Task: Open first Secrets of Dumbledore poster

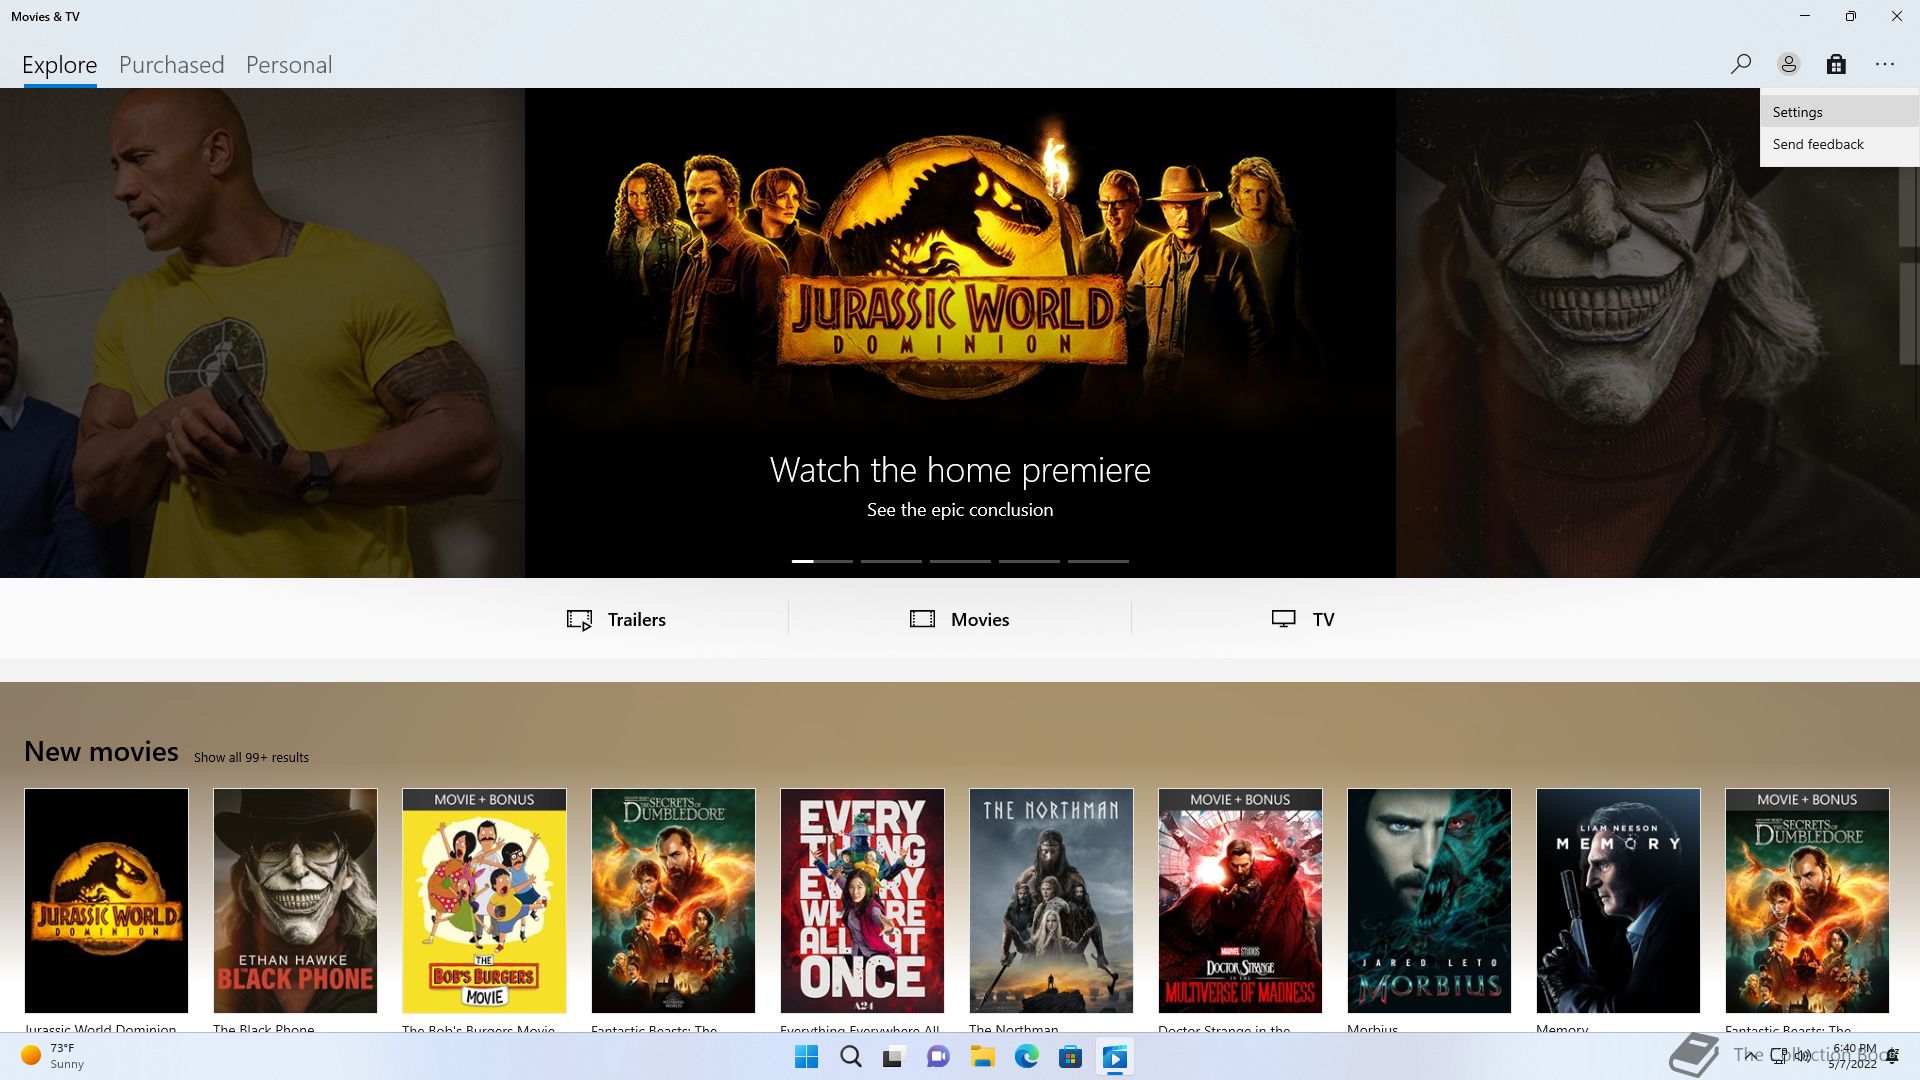Action: tap(673, 900)
